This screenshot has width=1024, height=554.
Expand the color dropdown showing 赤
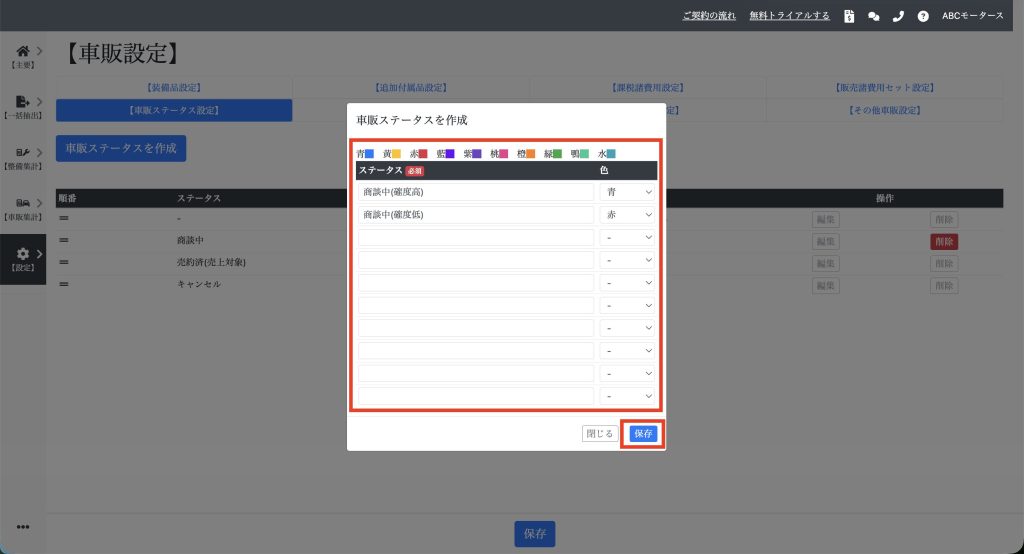point(627,215)
